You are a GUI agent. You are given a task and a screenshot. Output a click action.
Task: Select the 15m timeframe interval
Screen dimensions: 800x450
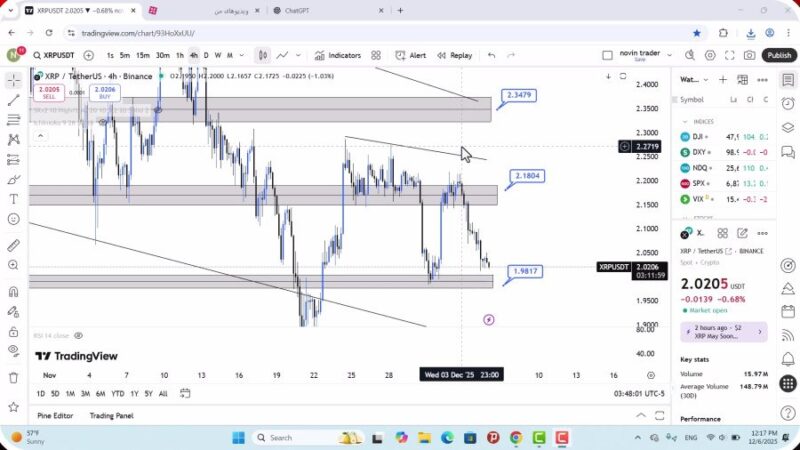[x=143, y=55]
